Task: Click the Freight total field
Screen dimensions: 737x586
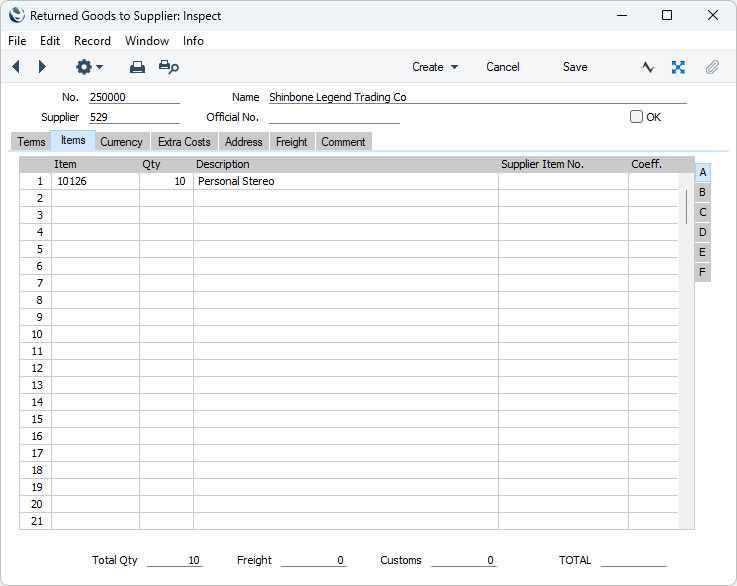Action: click(x=314, y=560)
